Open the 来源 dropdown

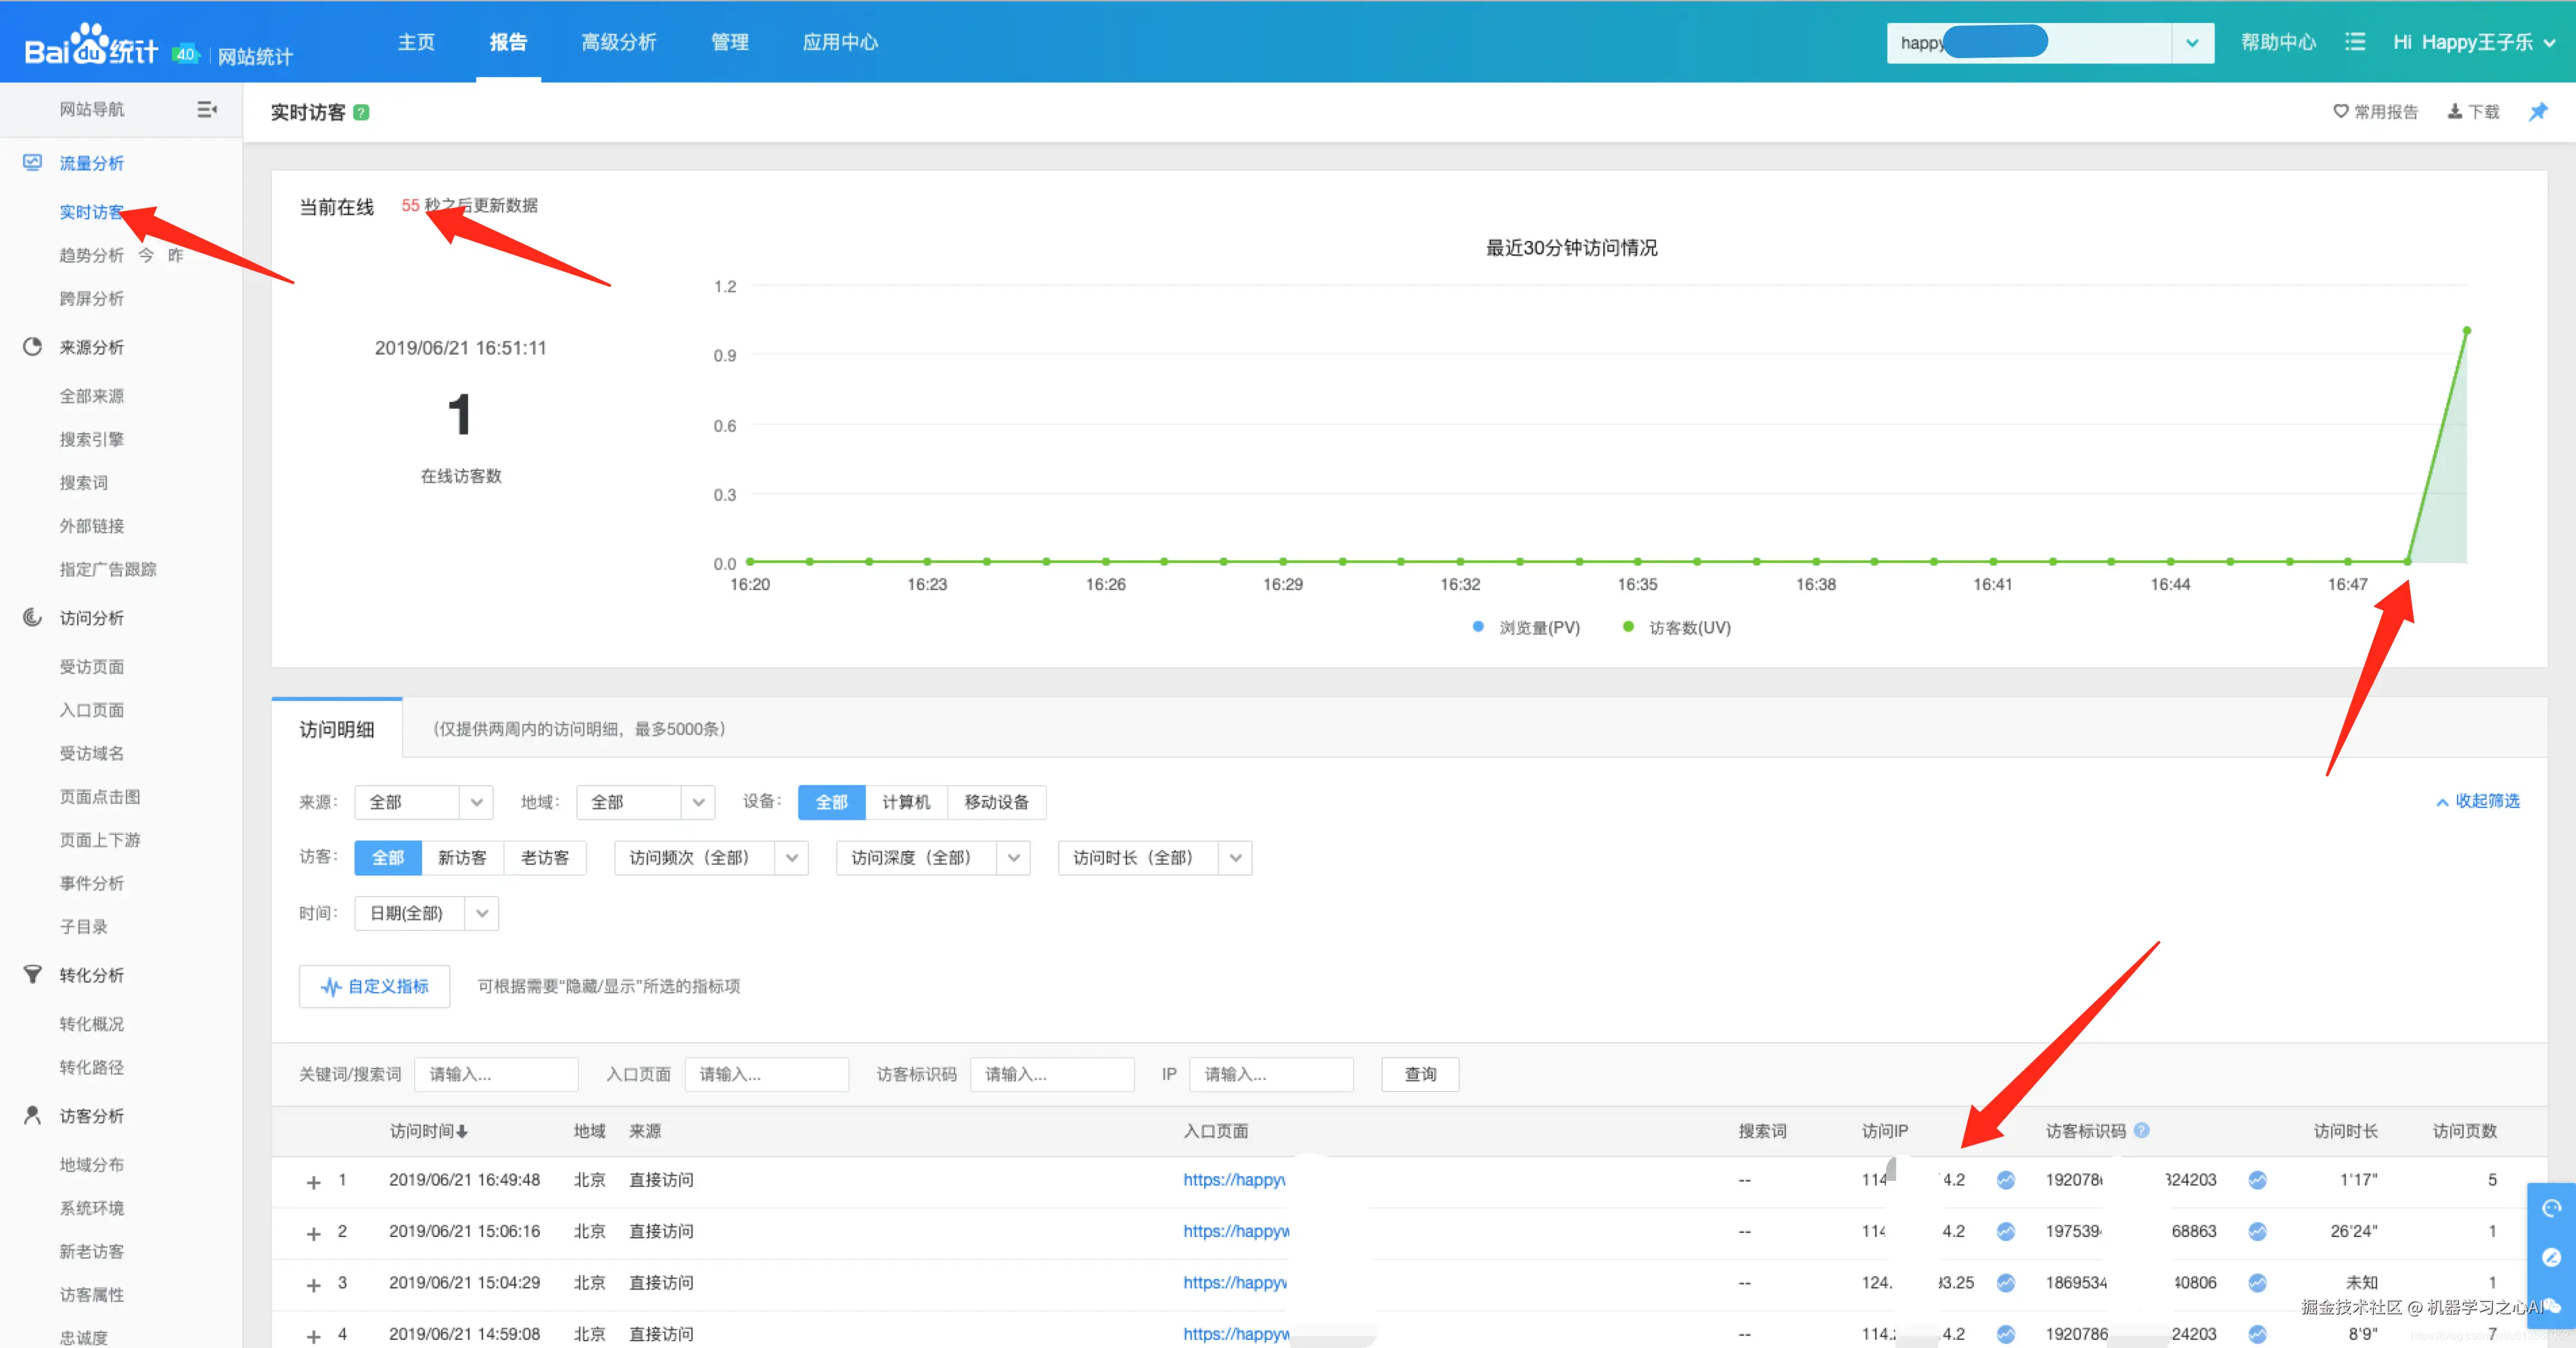423,802
